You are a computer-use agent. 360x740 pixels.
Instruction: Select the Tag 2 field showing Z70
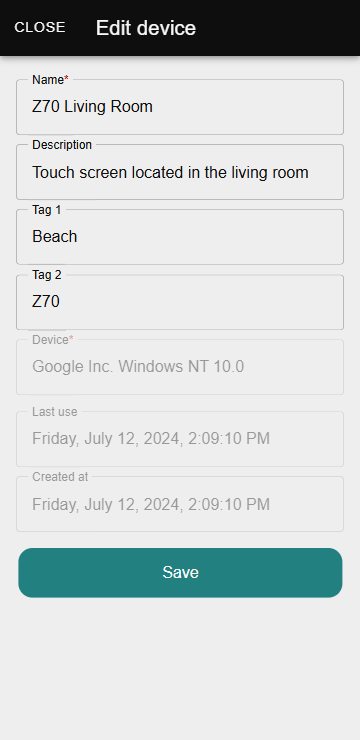[180, 302]
